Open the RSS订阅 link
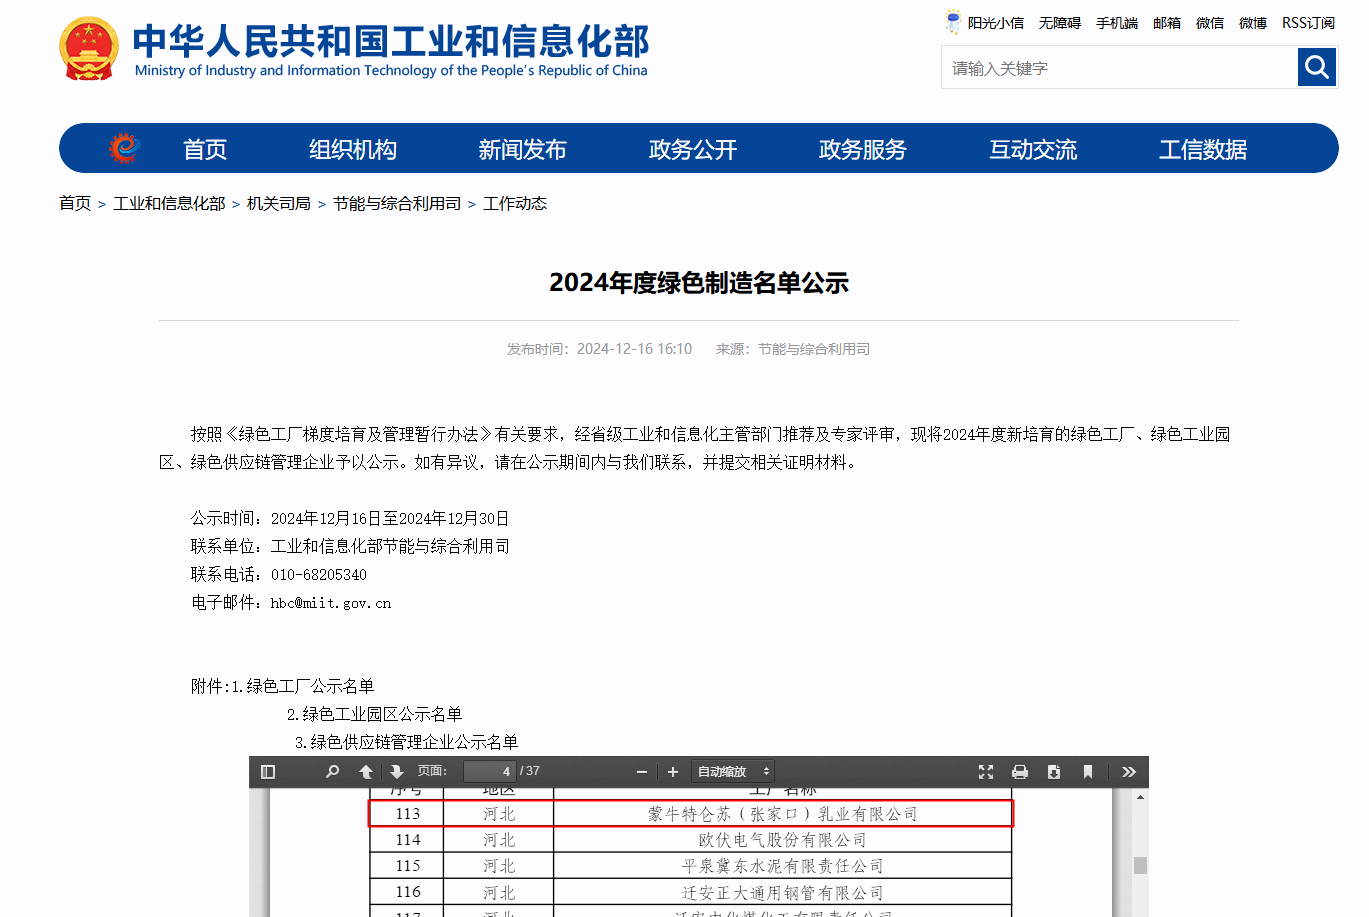The width and height of the screenshot is (1369, 917). tap(1308, 22)
